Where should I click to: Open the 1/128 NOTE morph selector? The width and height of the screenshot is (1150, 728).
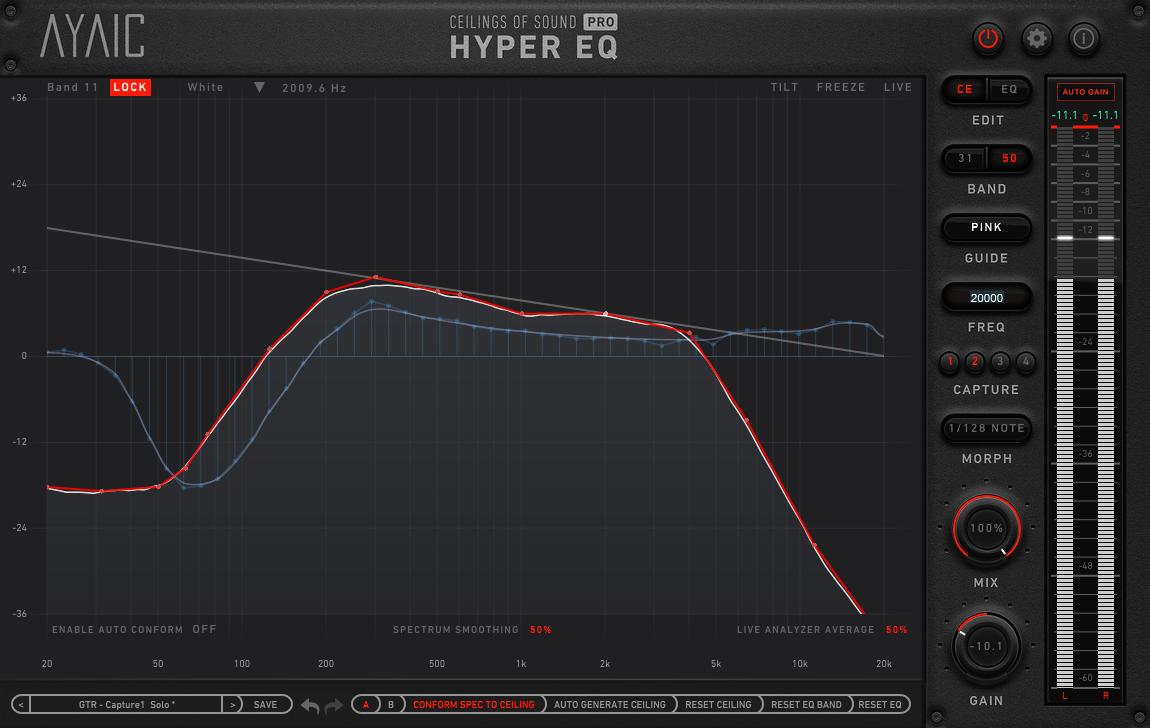pos(986,429)
